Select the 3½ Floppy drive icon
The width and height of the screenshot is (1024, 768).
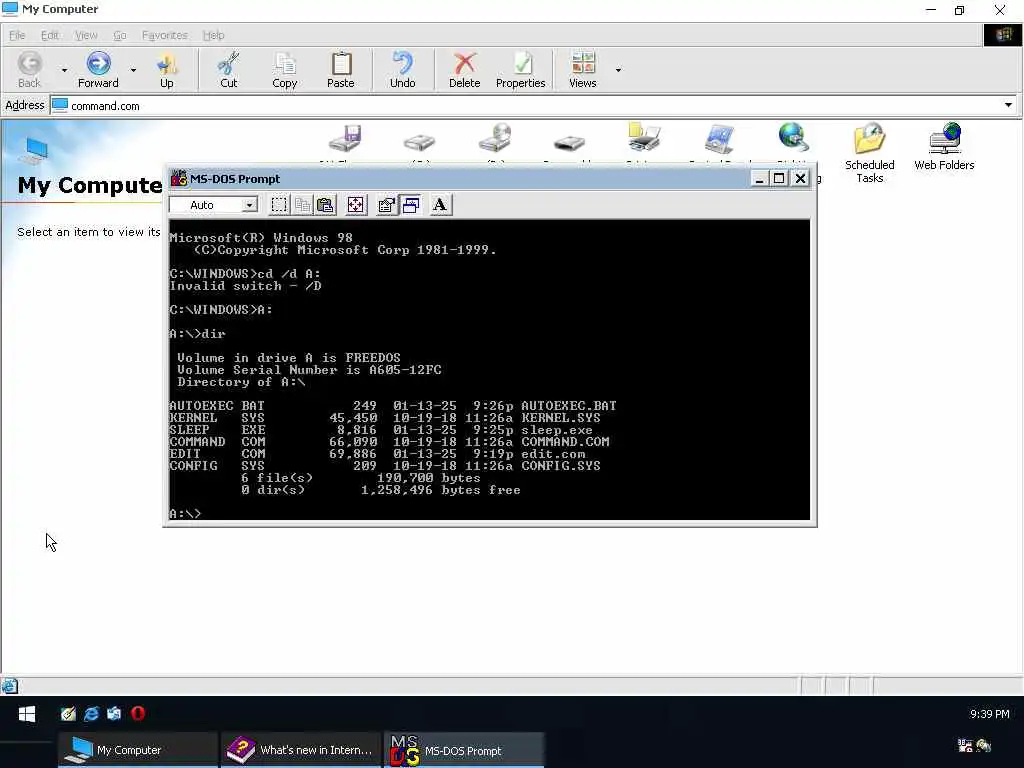pyautogui.click(x=345, y=138)
